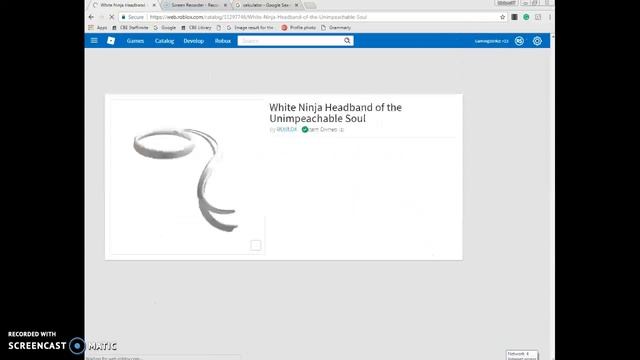640x360 pixels.
Task: Click the Secure lock indicator in address bar
Action: click(x=133, y=17)
